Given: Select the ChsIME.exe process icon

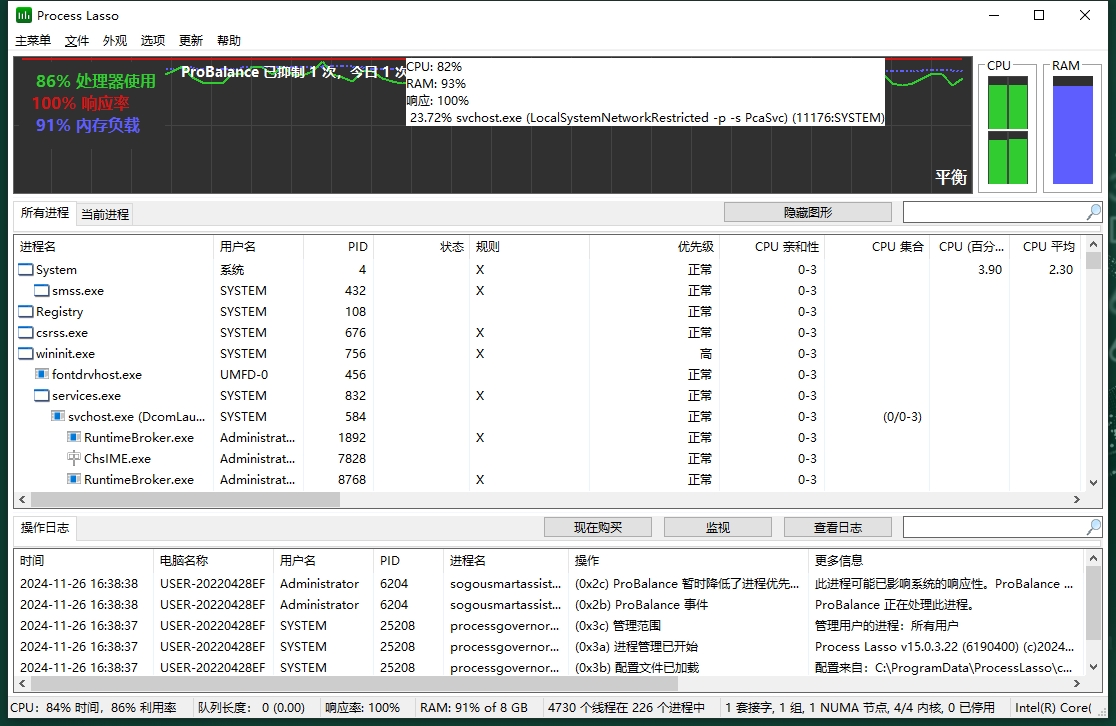Looking at the screenshot, I should [74, 458].
